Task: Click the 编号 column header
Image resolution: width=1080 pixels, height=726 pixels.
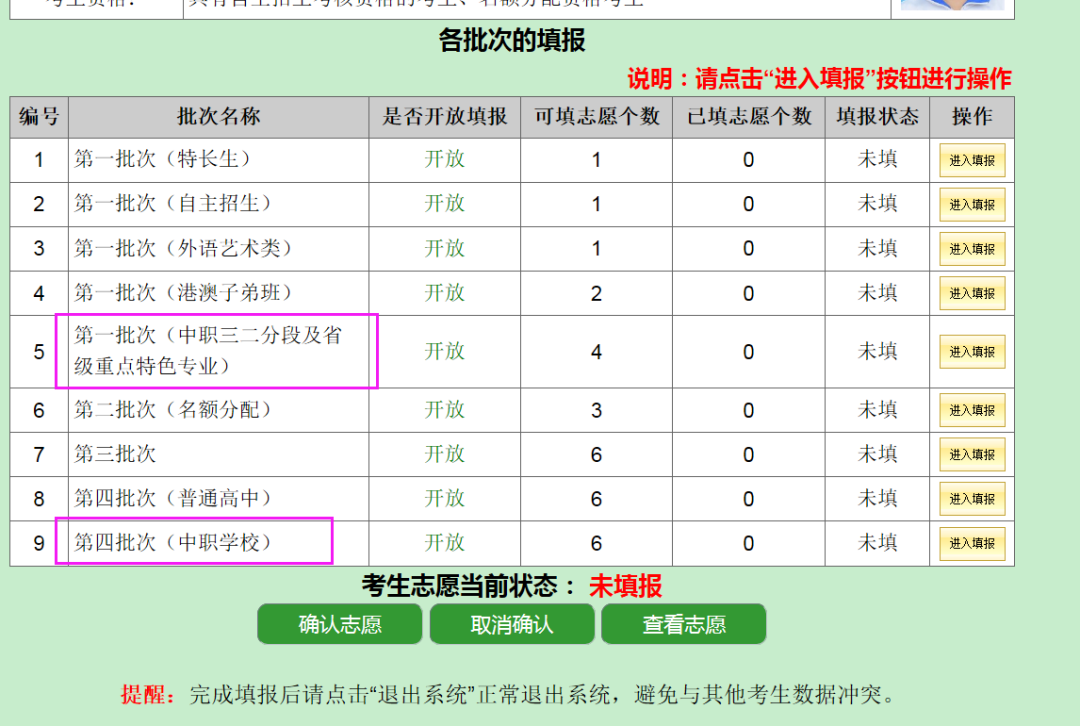Action: (x=39, y=116)
